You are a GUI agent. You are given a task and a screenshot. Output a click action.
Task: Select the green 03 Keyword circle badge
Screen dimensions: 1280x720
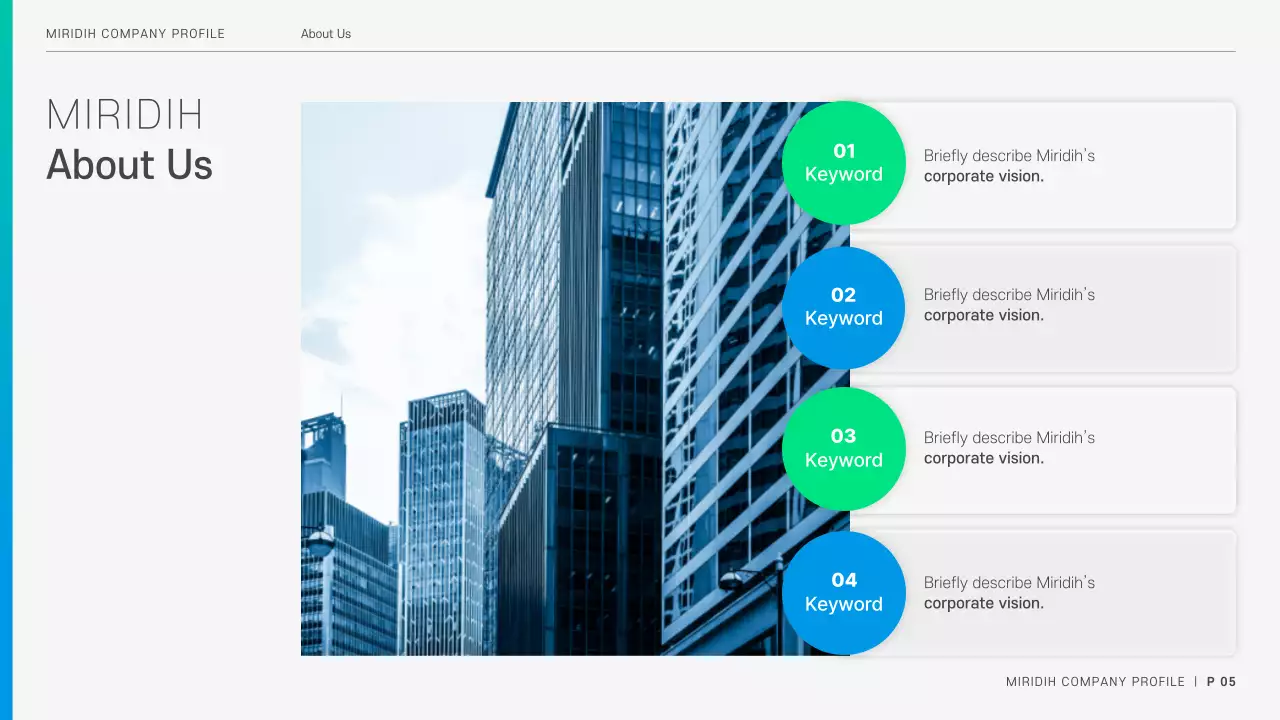click(844, 448)
